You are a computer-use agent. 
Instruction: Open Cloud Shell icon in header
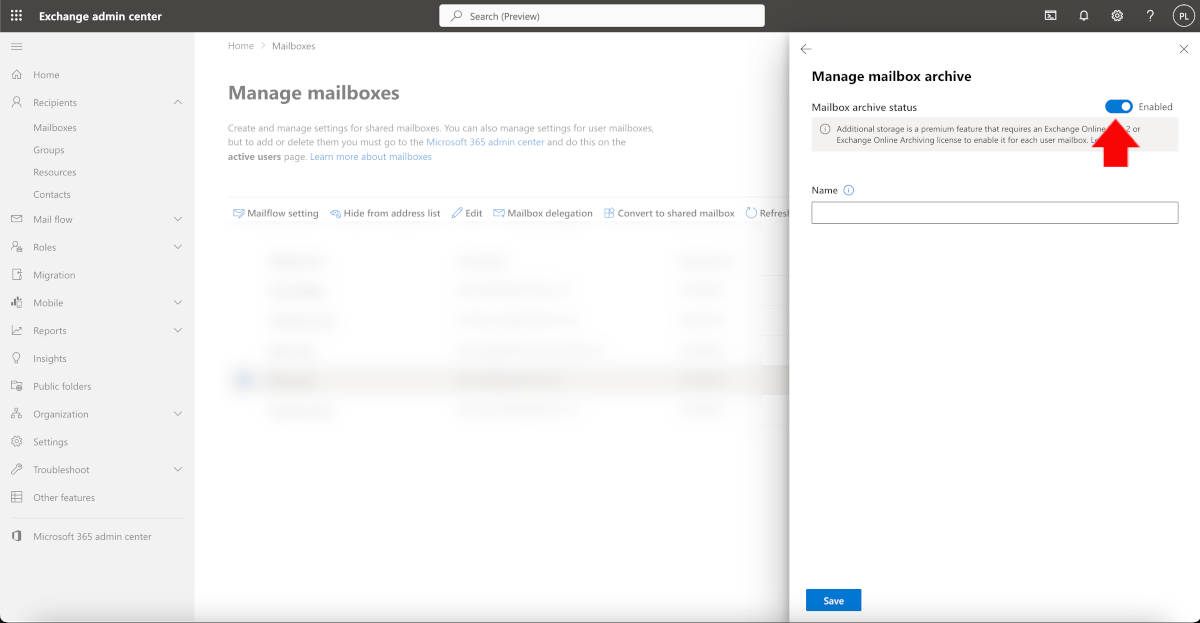[x=1051, y=16]
